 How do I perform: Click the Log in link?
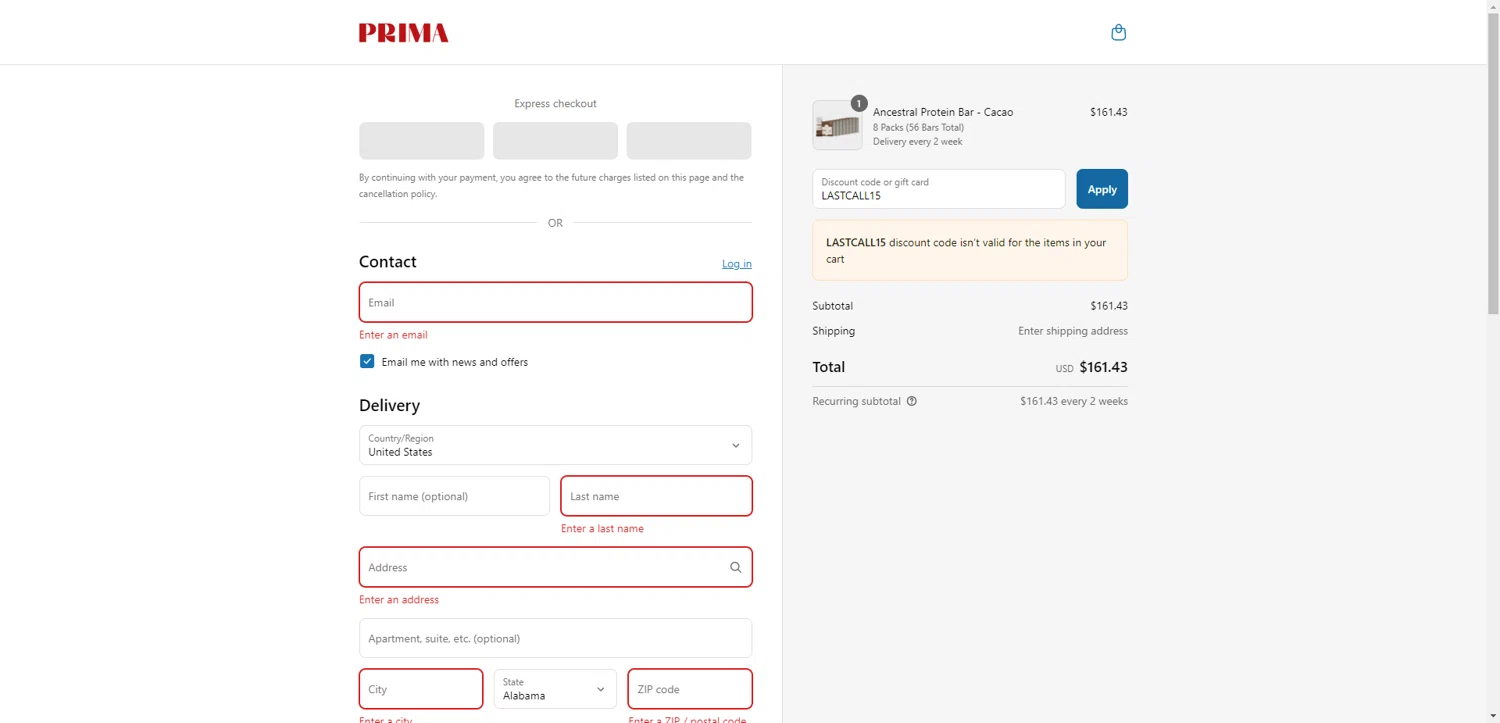pyautogui.click(x=737, y=264)
